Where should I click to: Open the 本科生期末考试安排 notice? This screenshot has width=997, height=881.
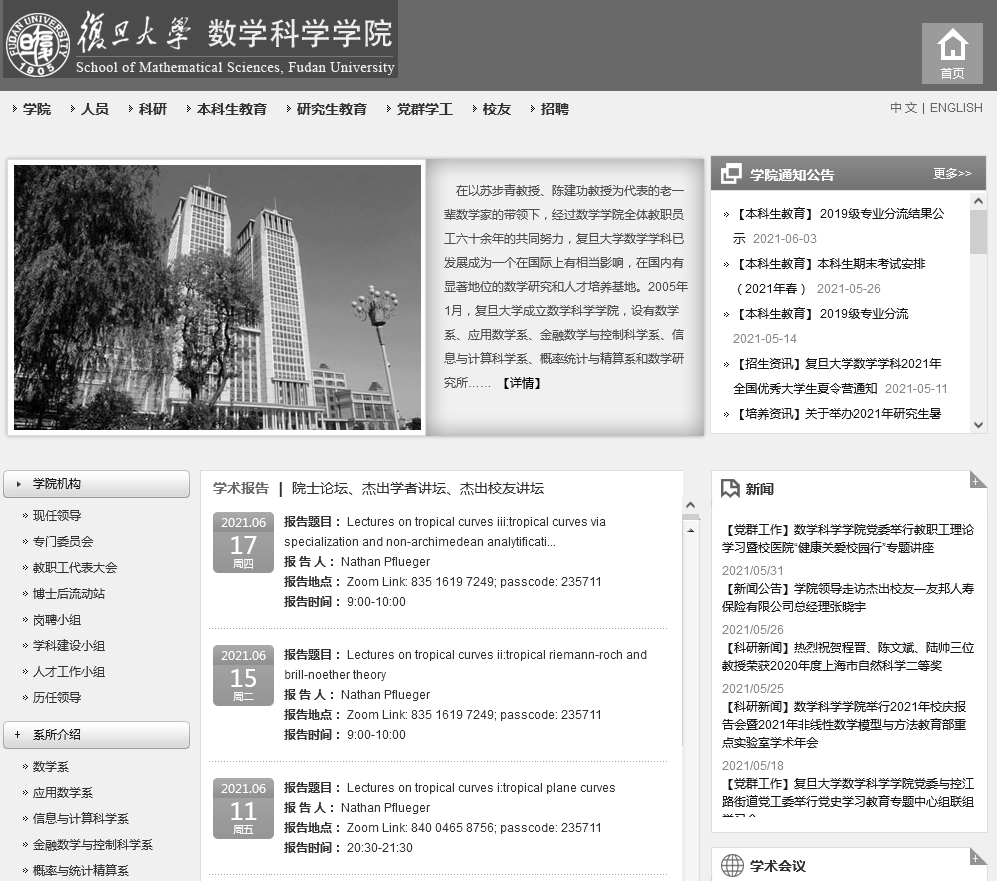point(830,276)
